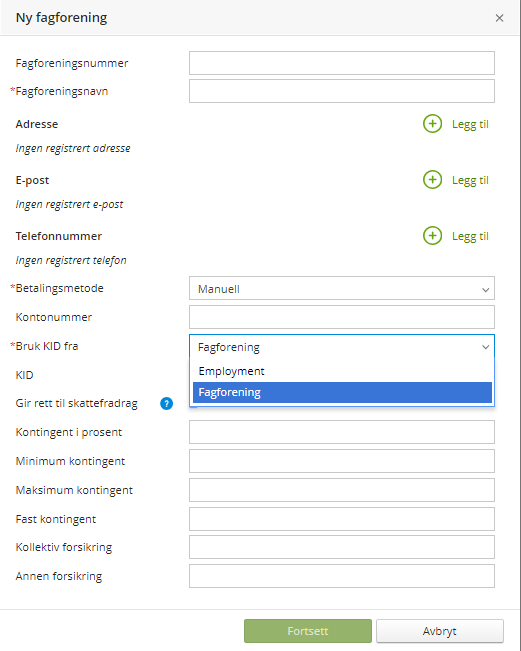Click the 'Ingen registrert adresse' text
Viewport: 521px width, 651px height.
click(73, 148)
